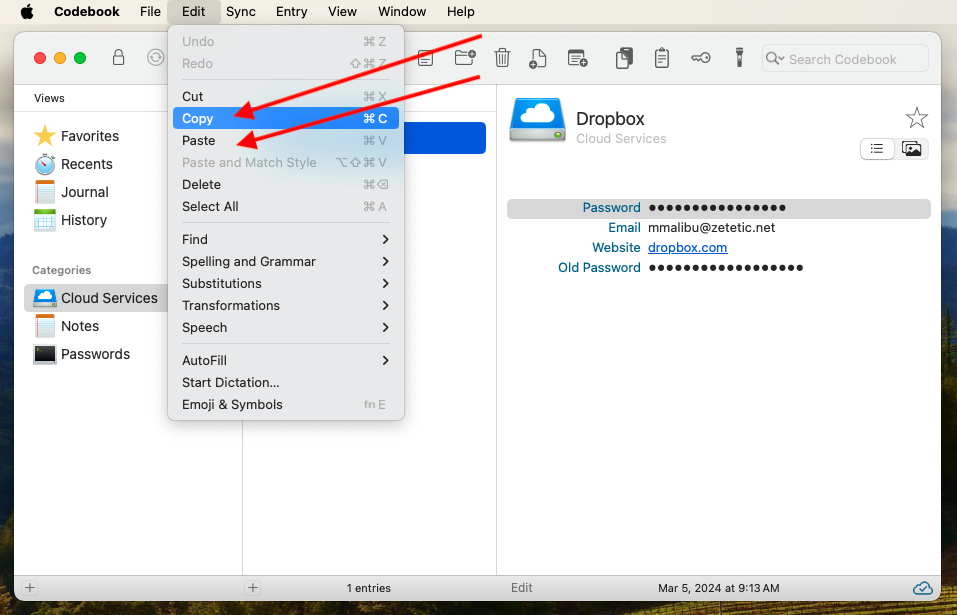
Task: Open the View menu
Action: pos(342,12)
